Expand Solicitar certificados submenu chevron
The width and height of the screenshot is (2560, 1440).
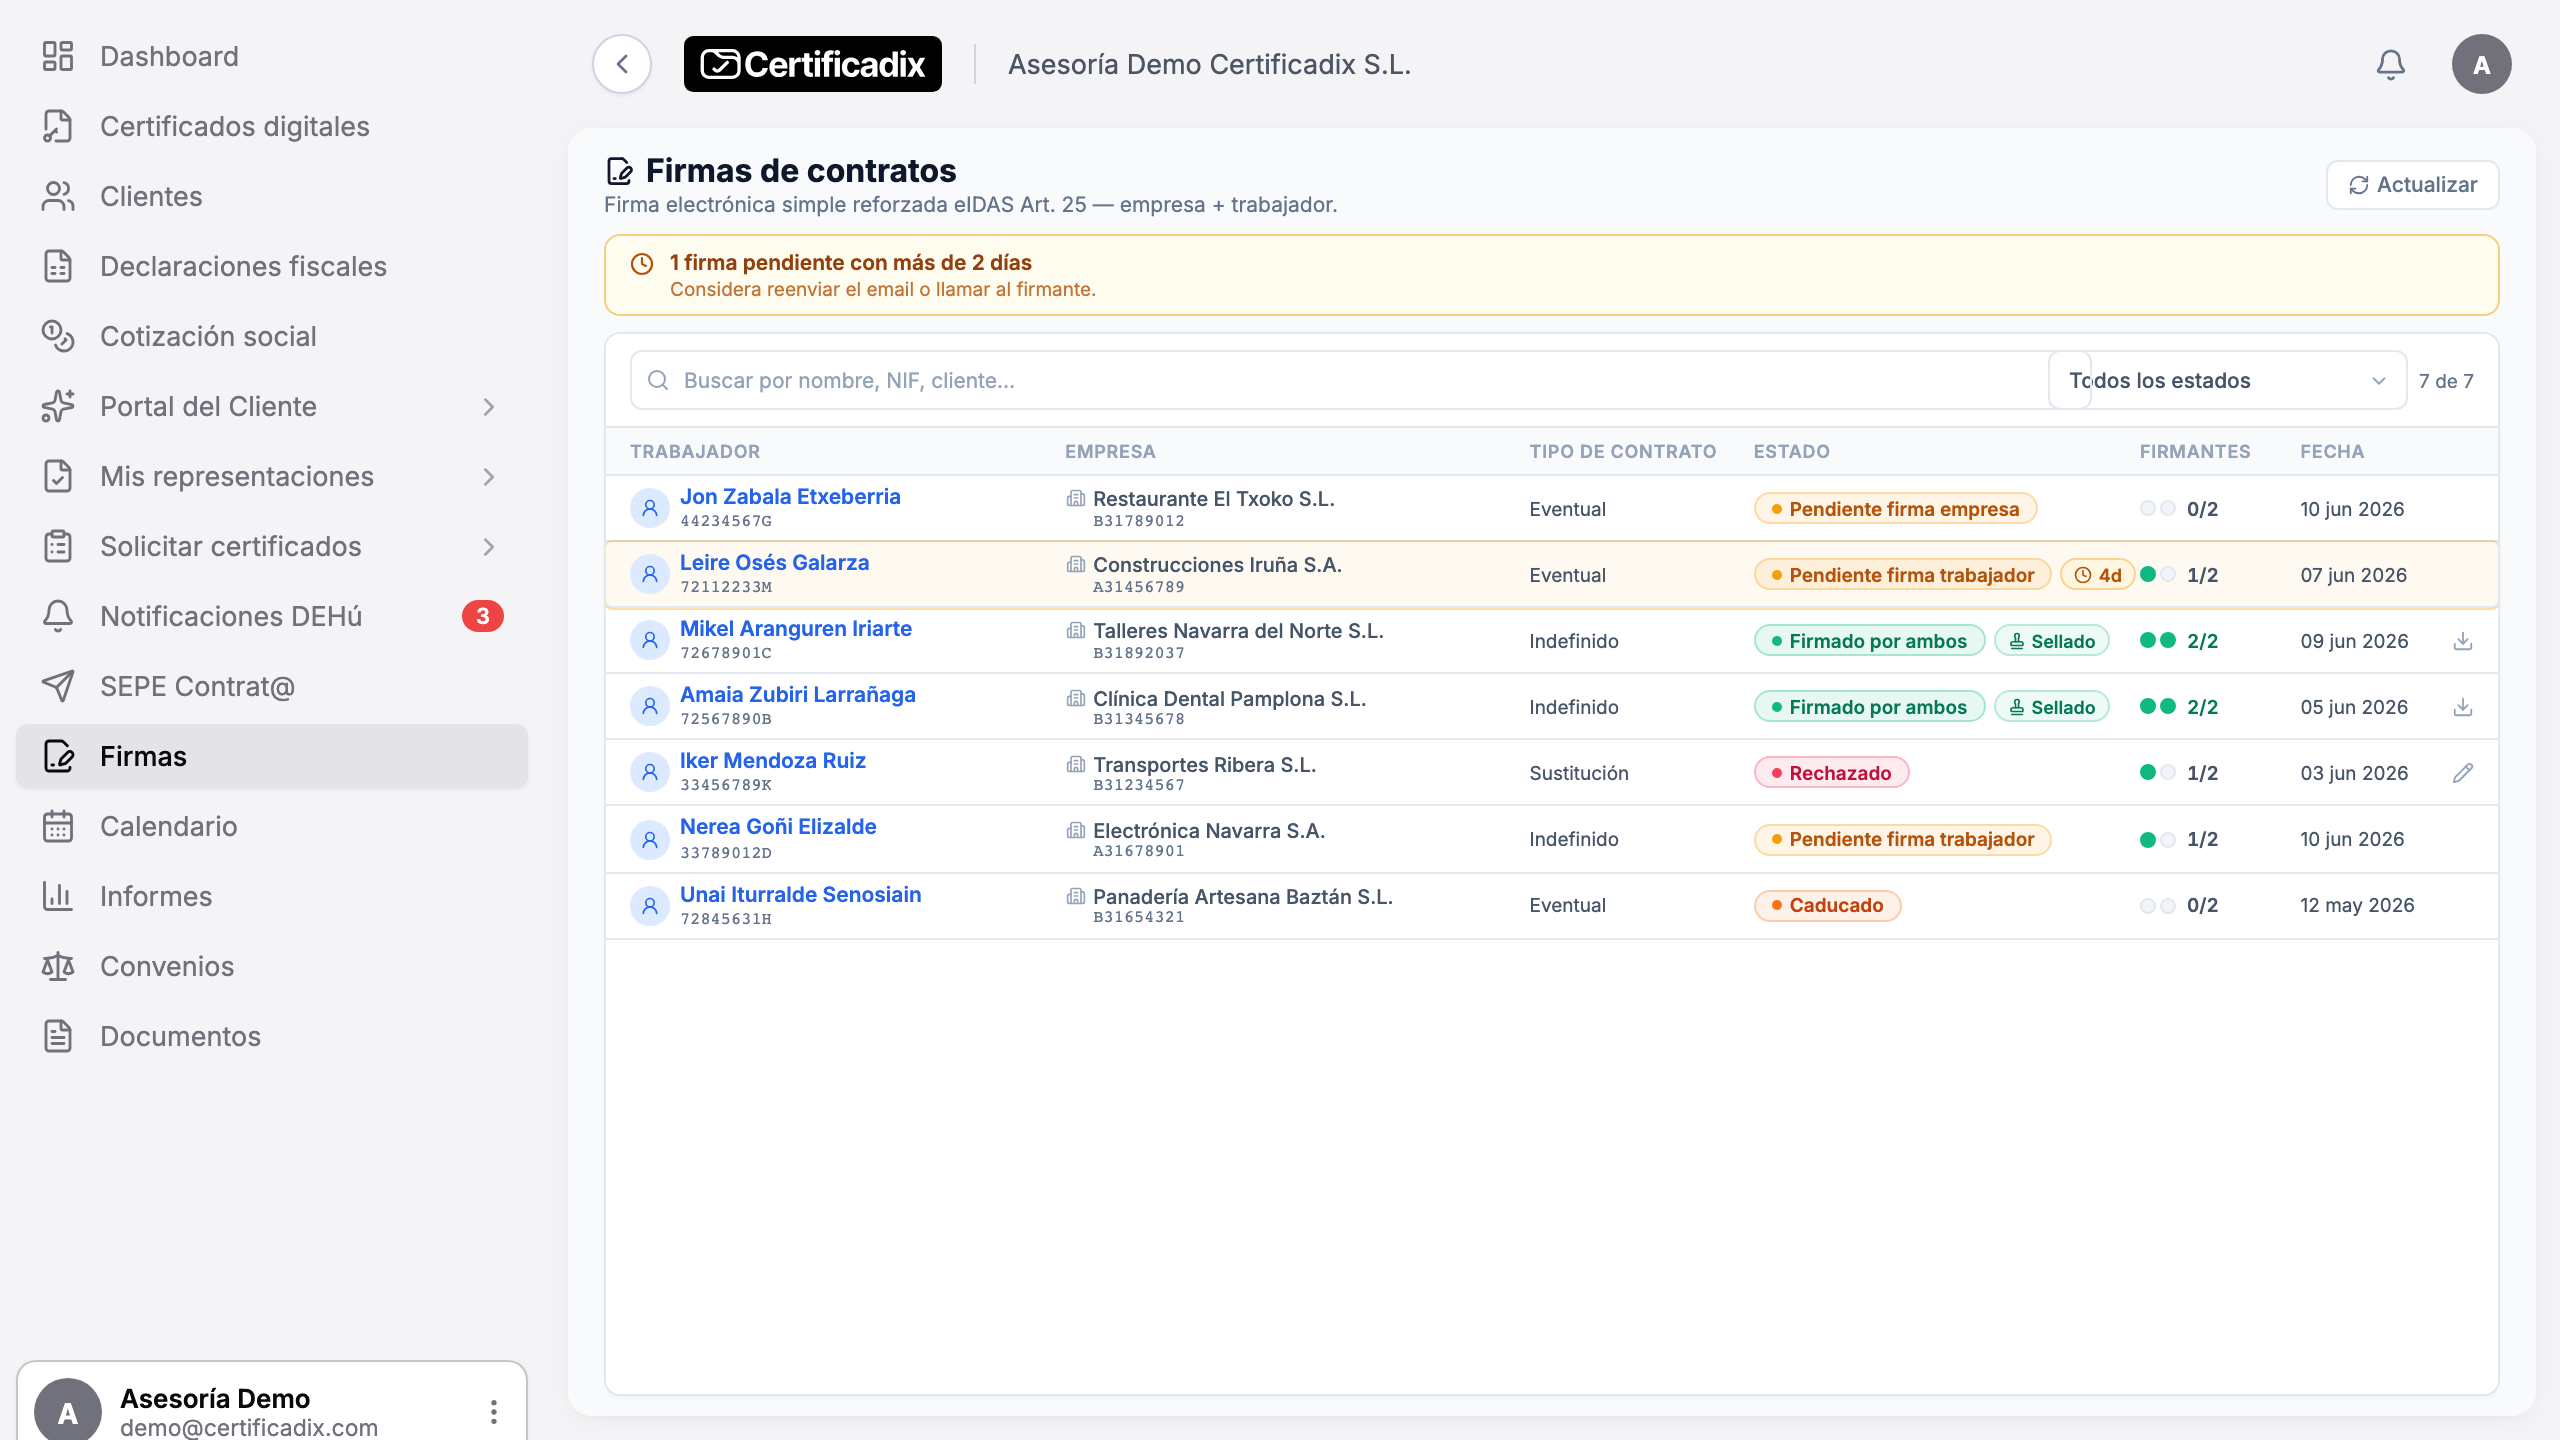point(489,547)
